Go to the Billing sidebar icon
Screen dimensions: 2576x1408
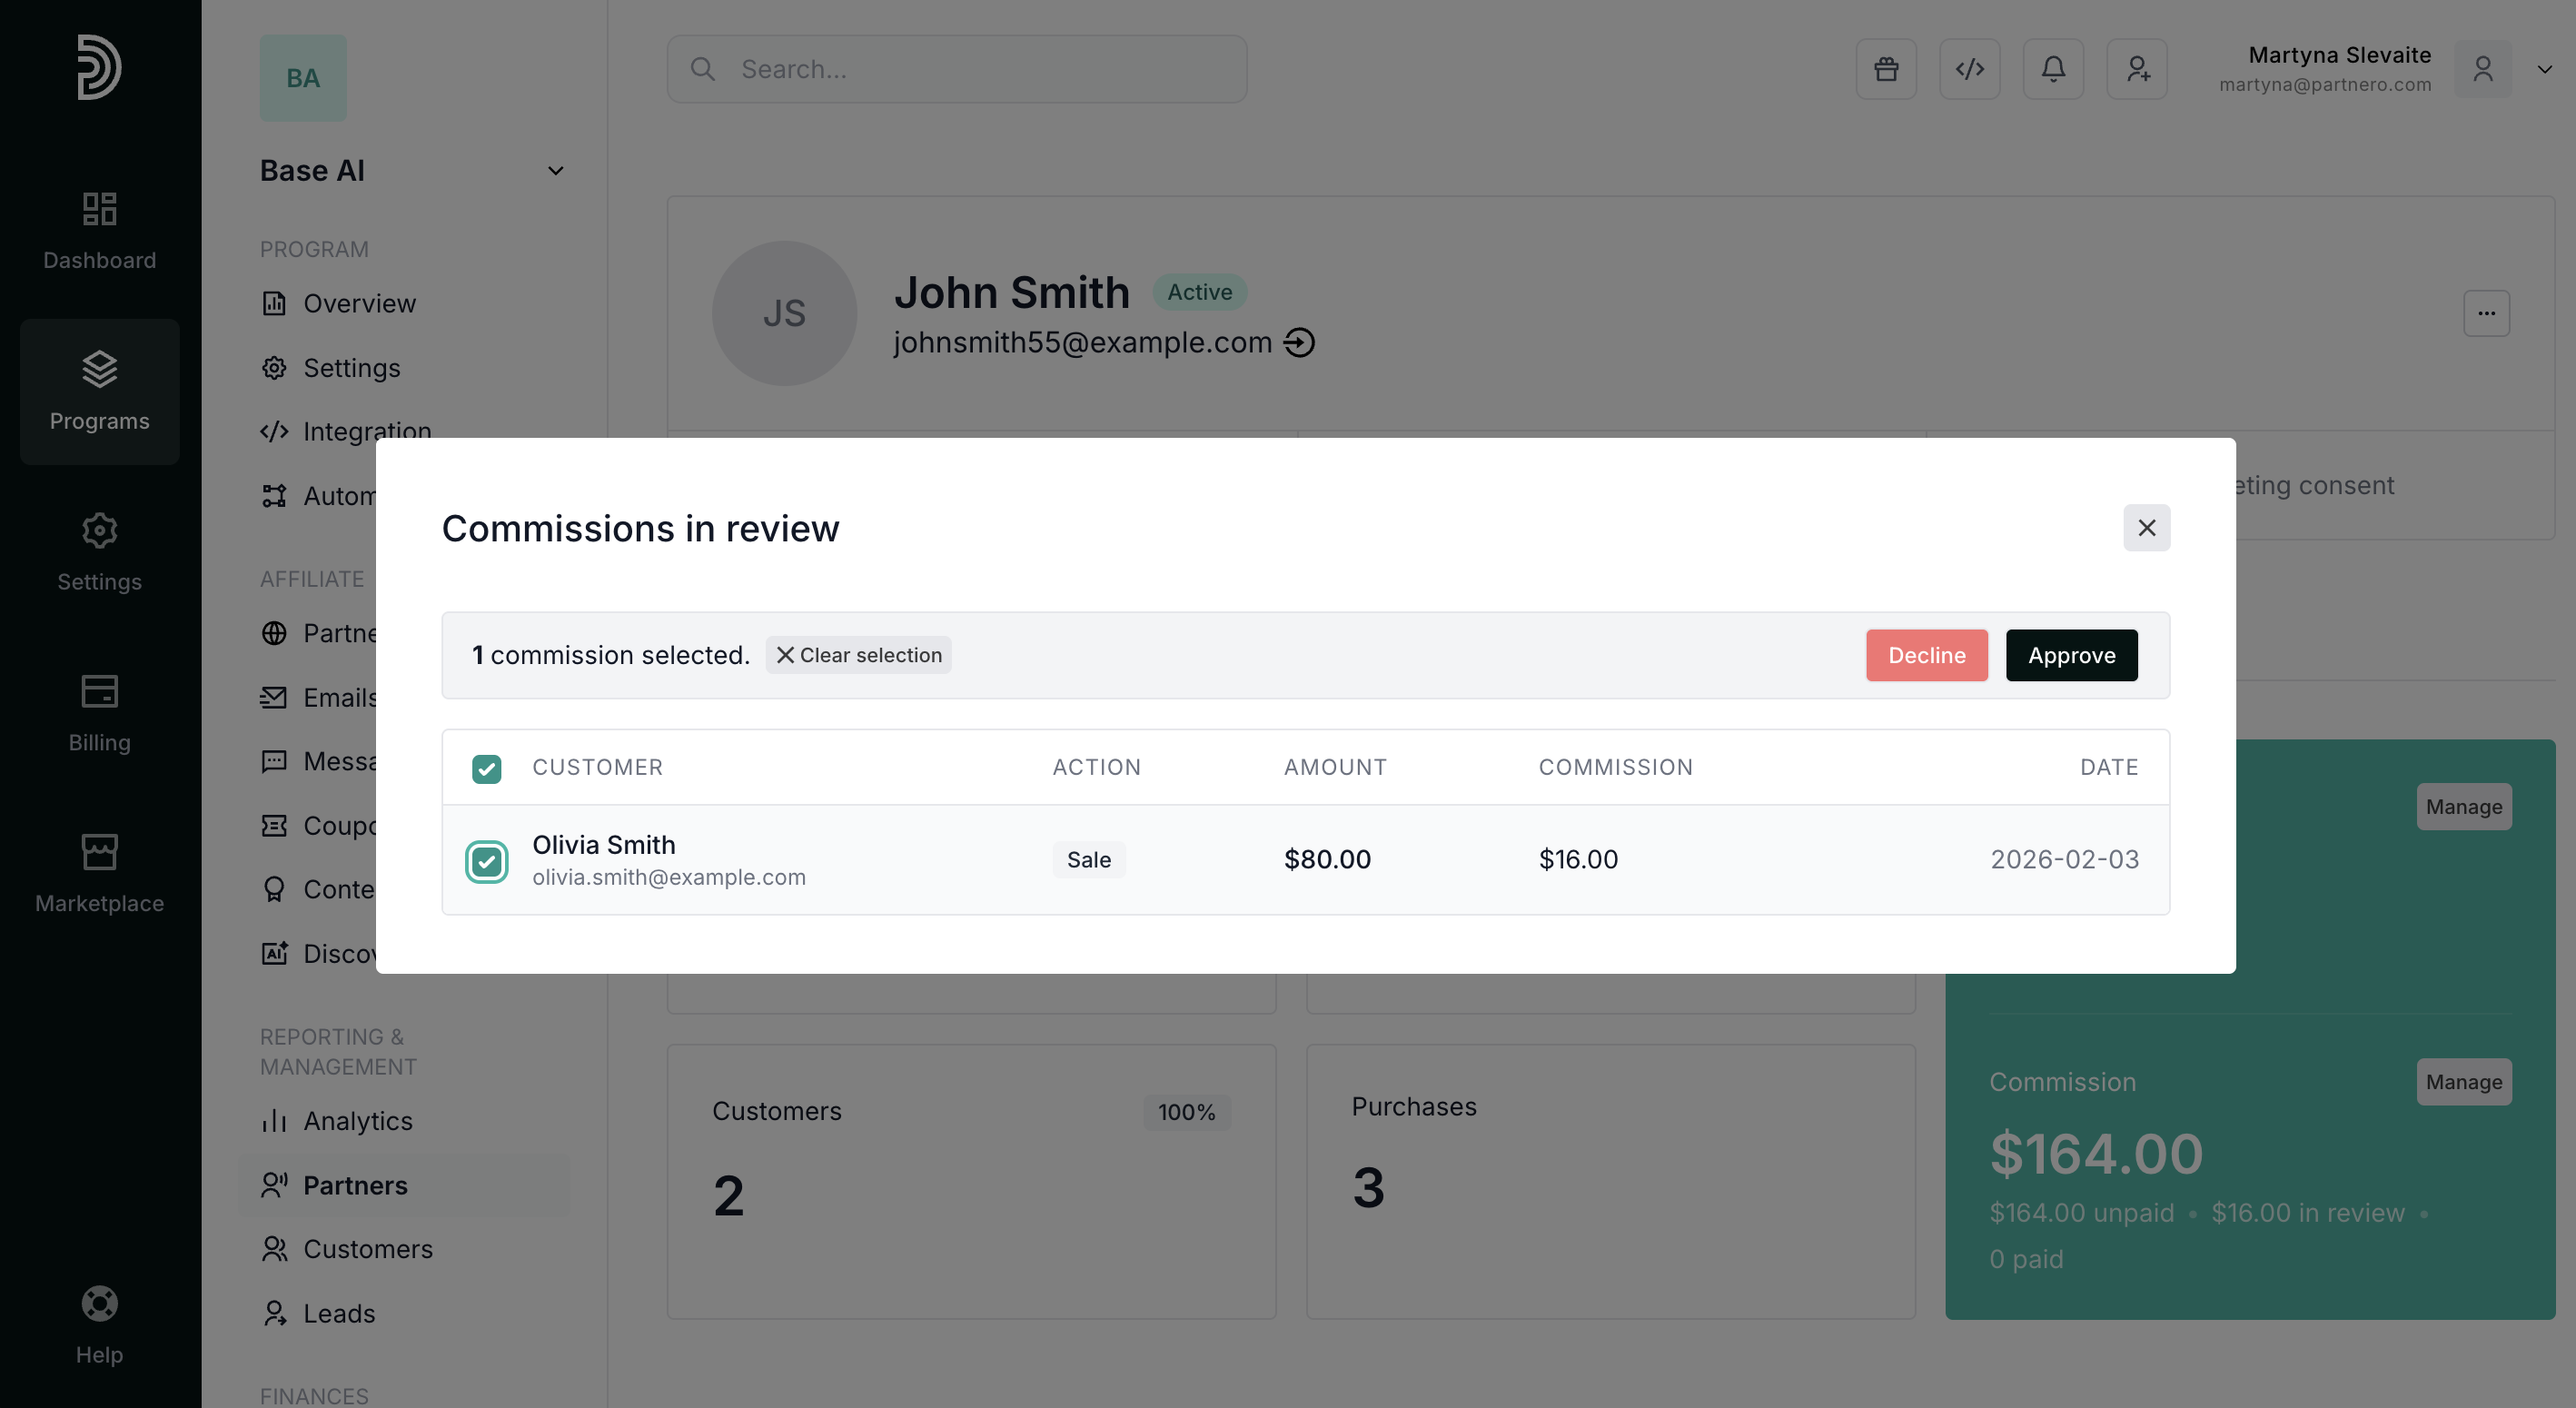[x=99, y=712]
